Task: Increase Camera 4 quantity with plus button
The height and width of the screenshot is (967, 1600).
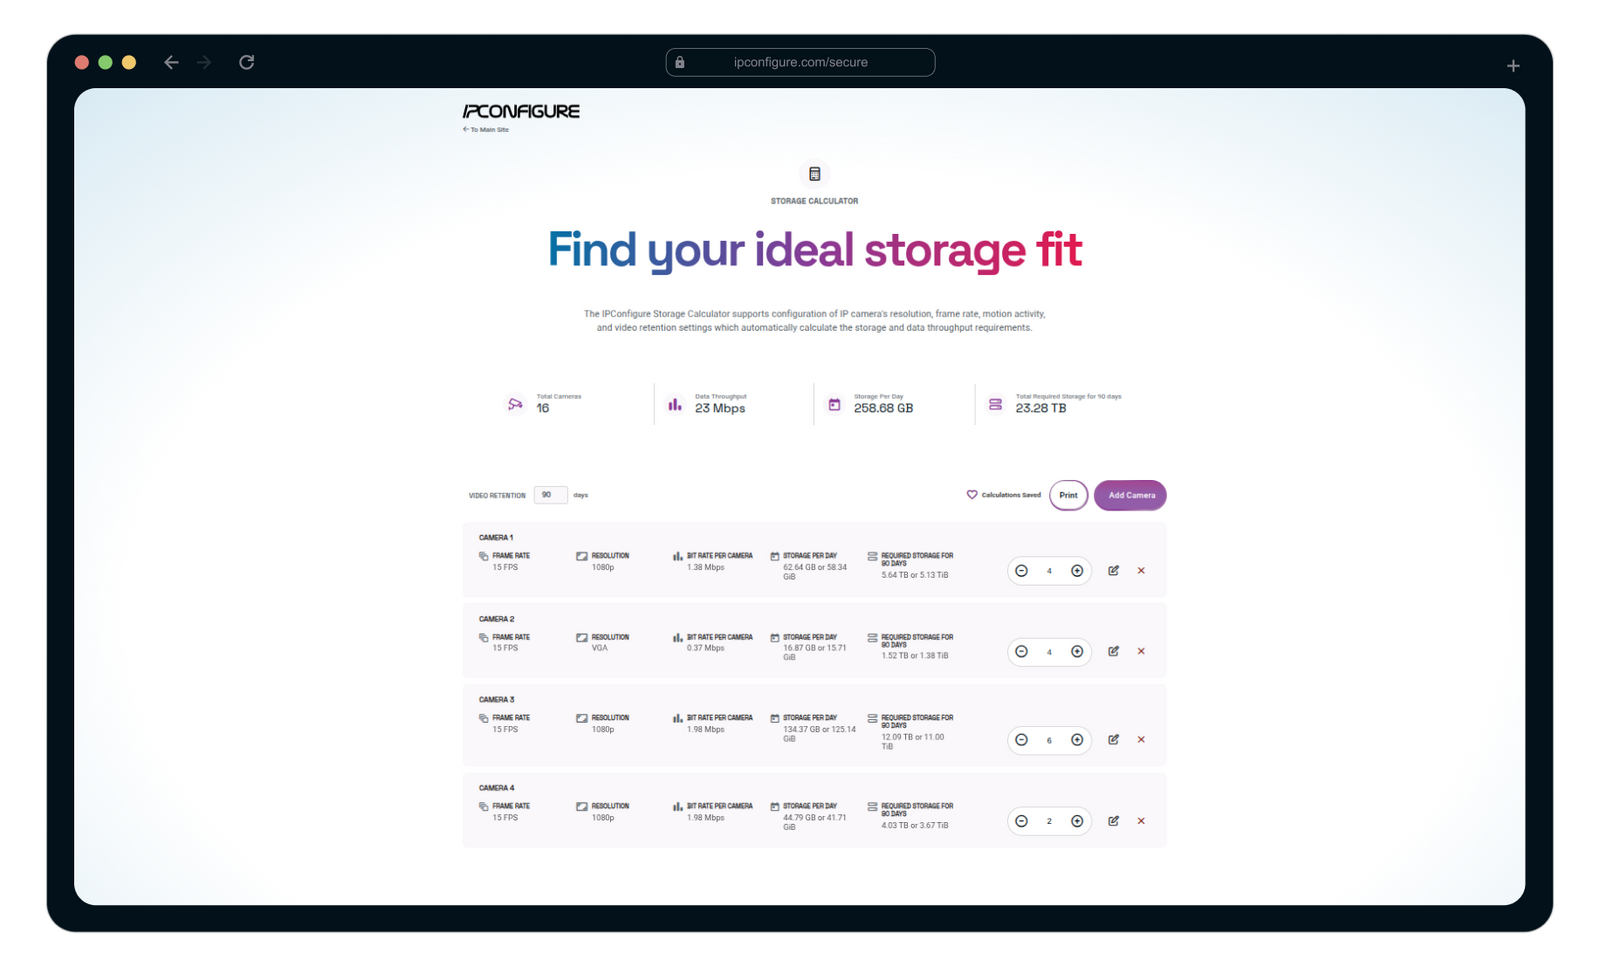Action: tap(1076, 821)
